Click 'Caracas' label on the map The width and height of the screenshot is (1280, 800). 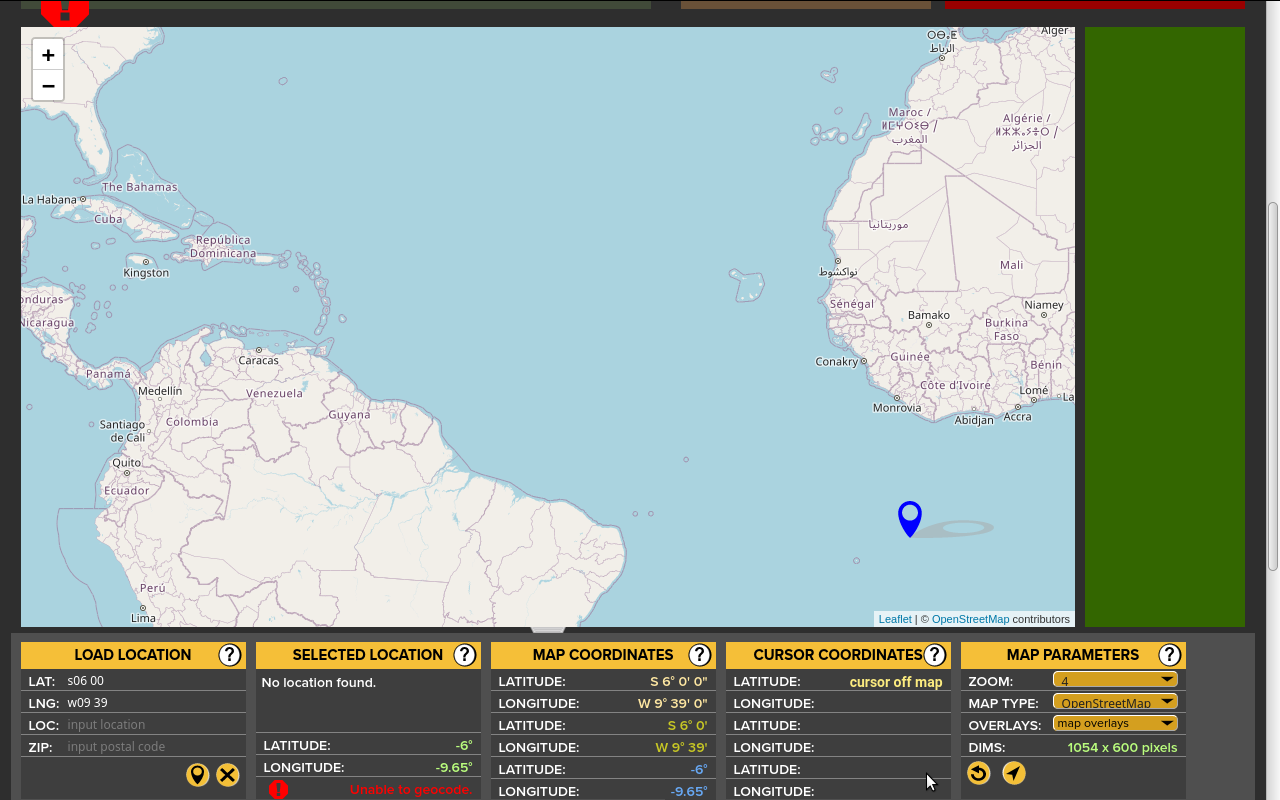click(258, 360)
